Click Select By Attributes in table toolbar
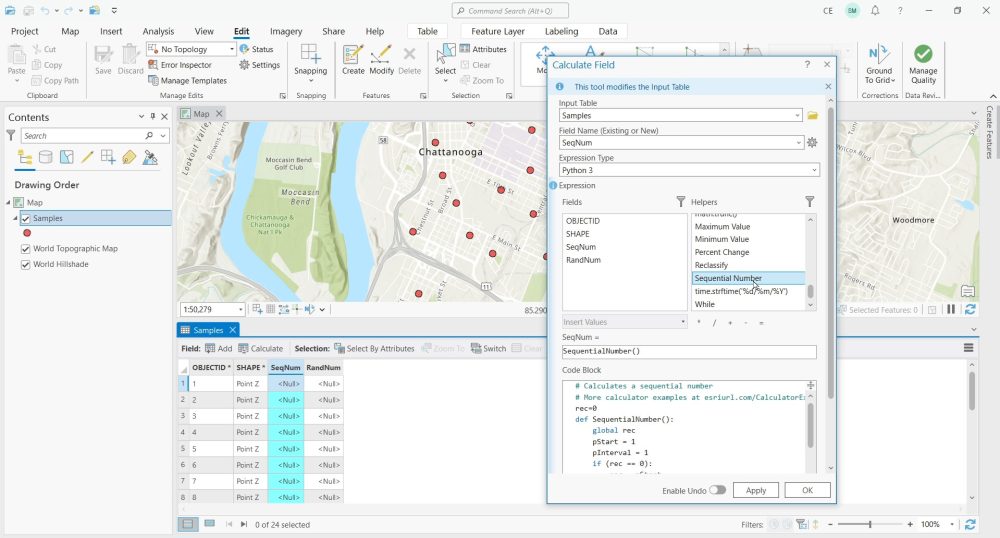1000x538 pixels. 374,349
